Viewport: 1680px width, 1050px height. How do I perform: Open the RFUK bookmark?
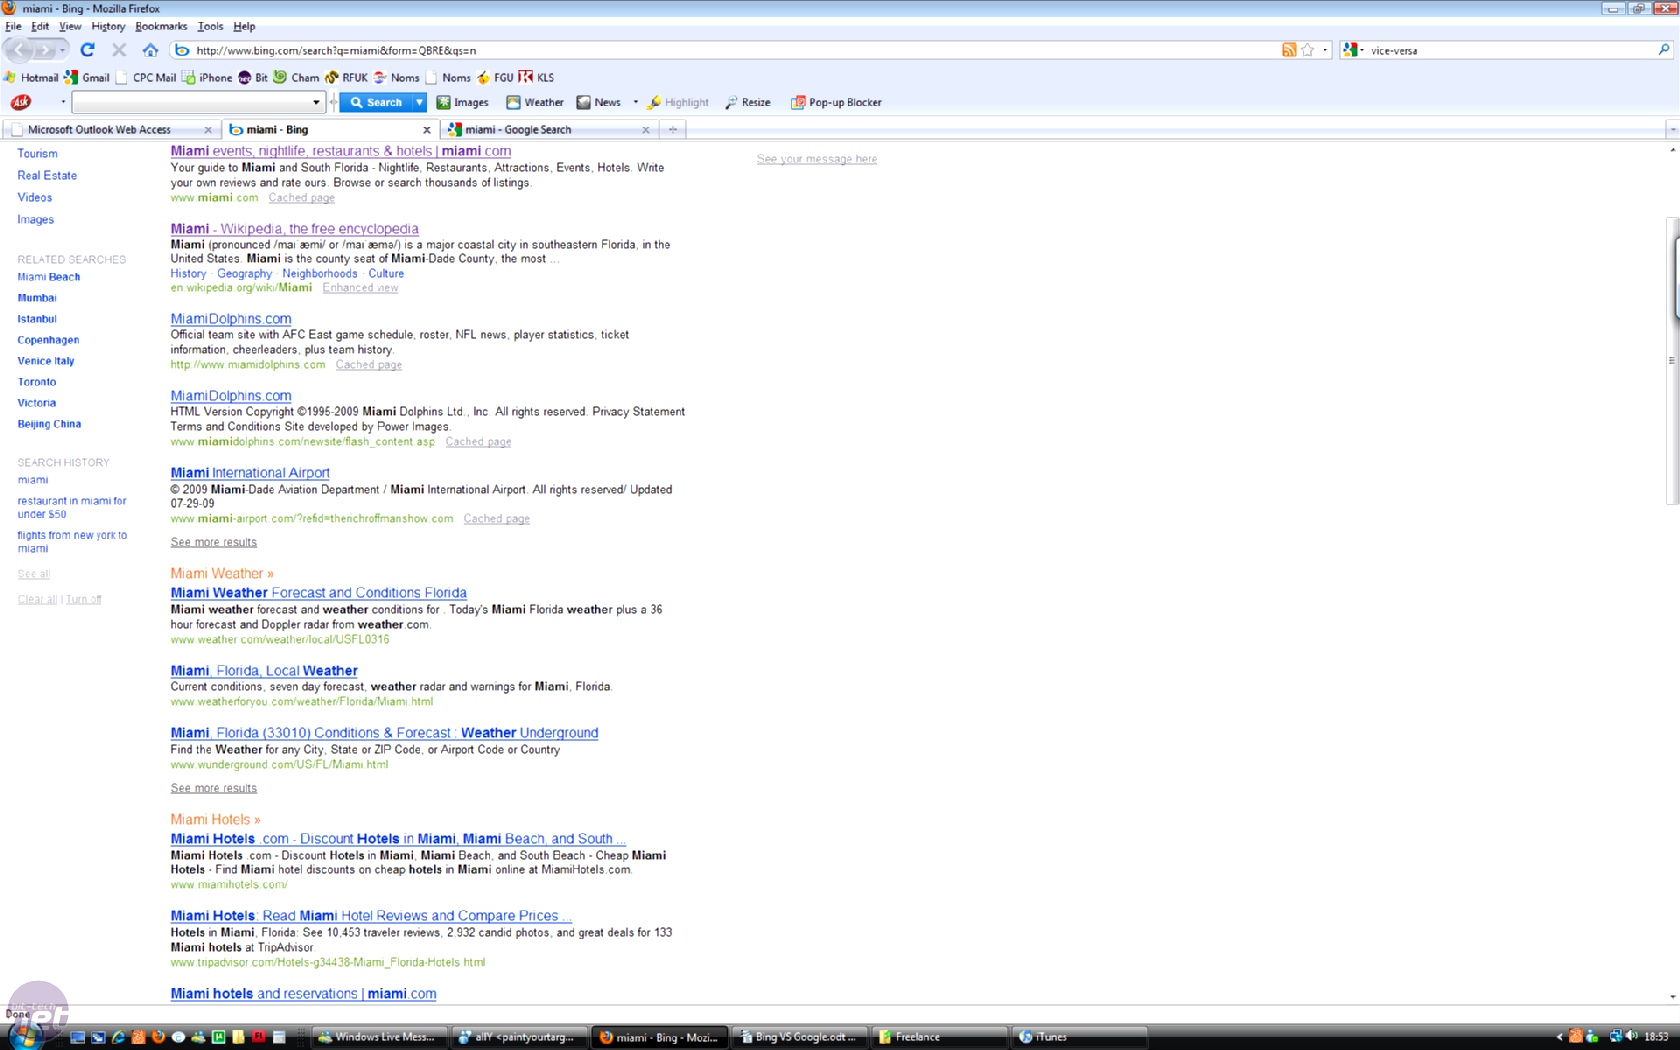pos(347,77)
